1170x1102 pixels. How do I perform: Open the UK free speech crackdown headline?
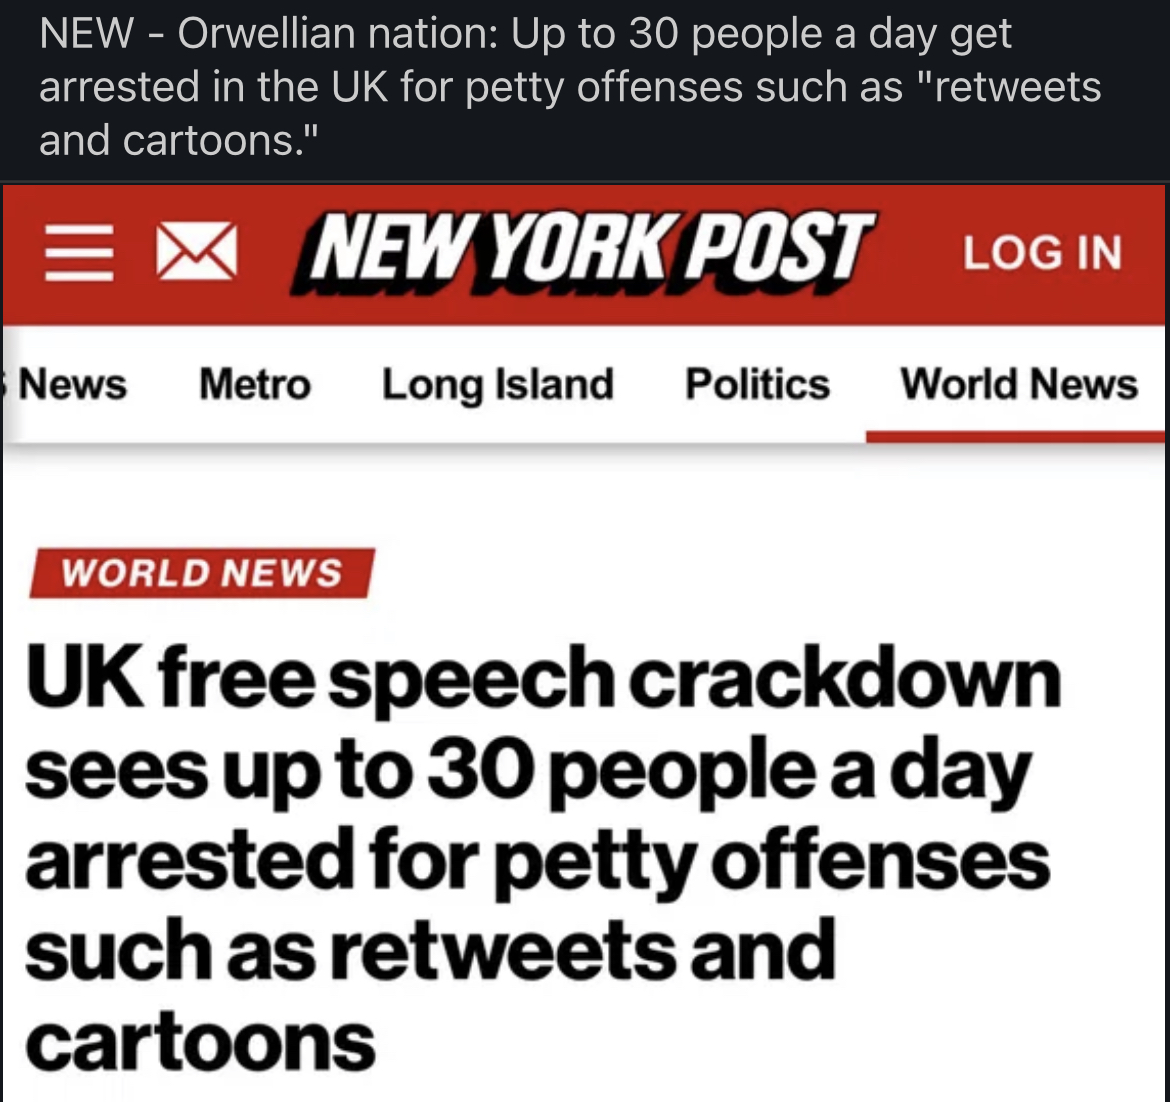(x=540, y=860)
